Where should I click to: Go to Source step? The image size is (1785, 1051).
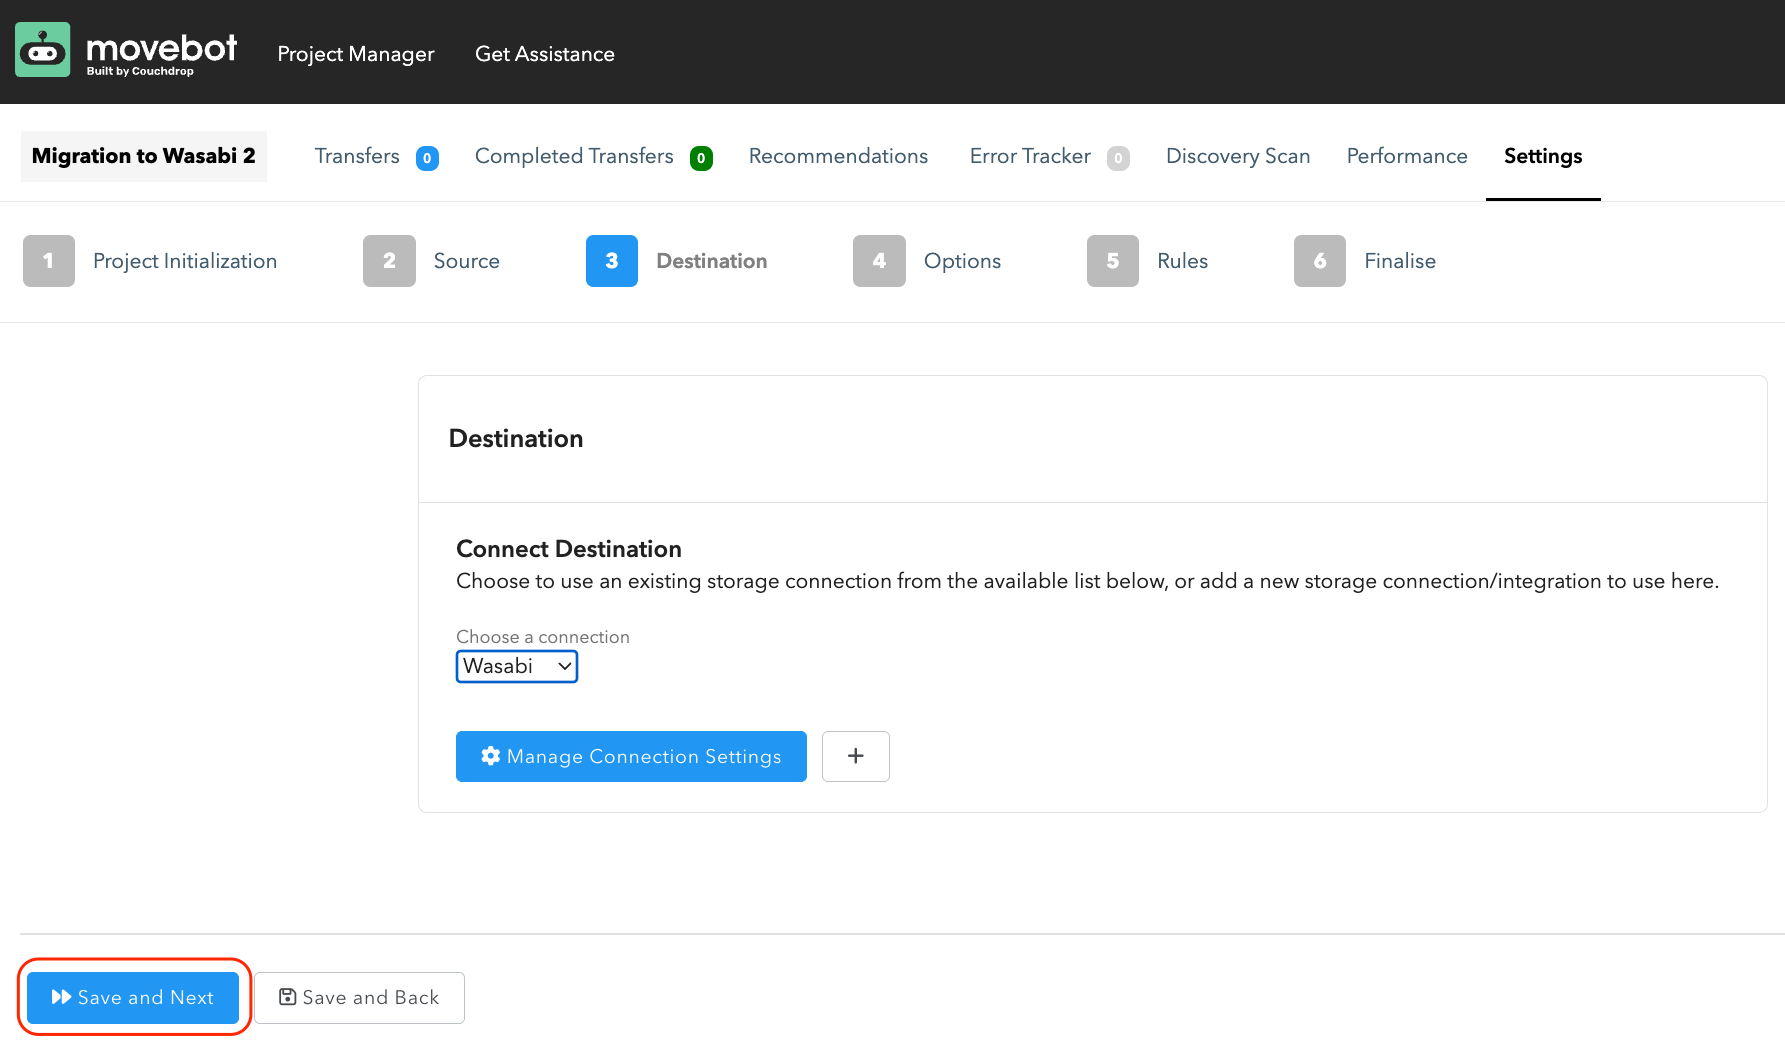pyautogui.click(x=467, y=261)
